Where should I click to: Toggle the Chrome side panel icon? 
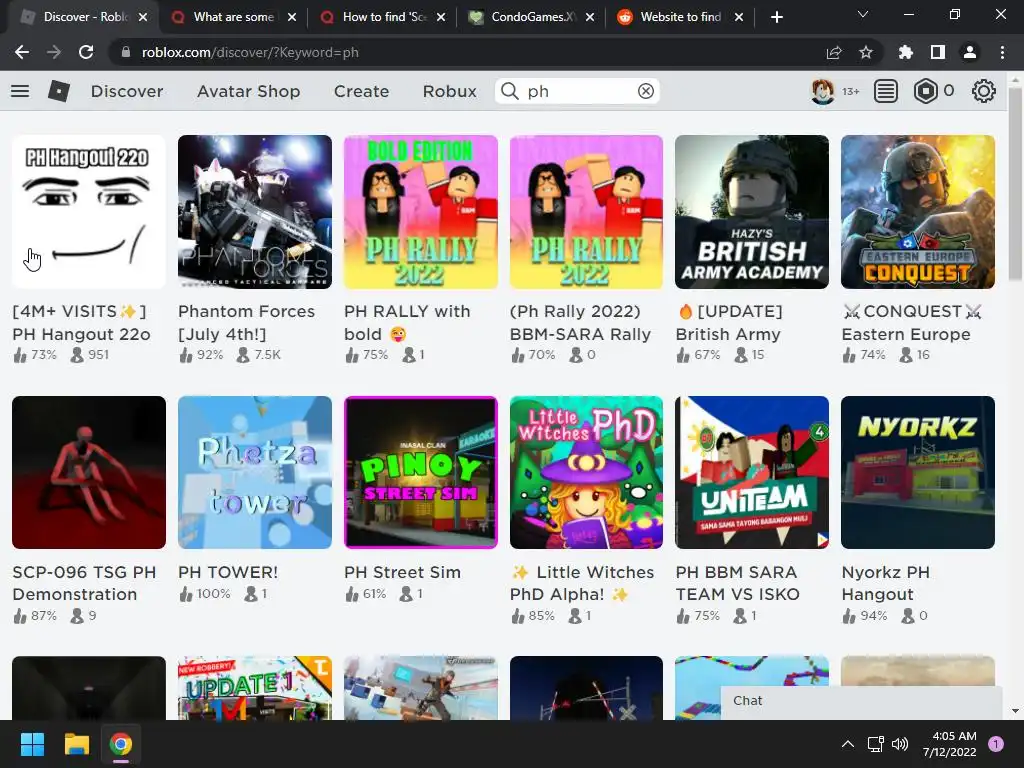click(x=938, y=52)
